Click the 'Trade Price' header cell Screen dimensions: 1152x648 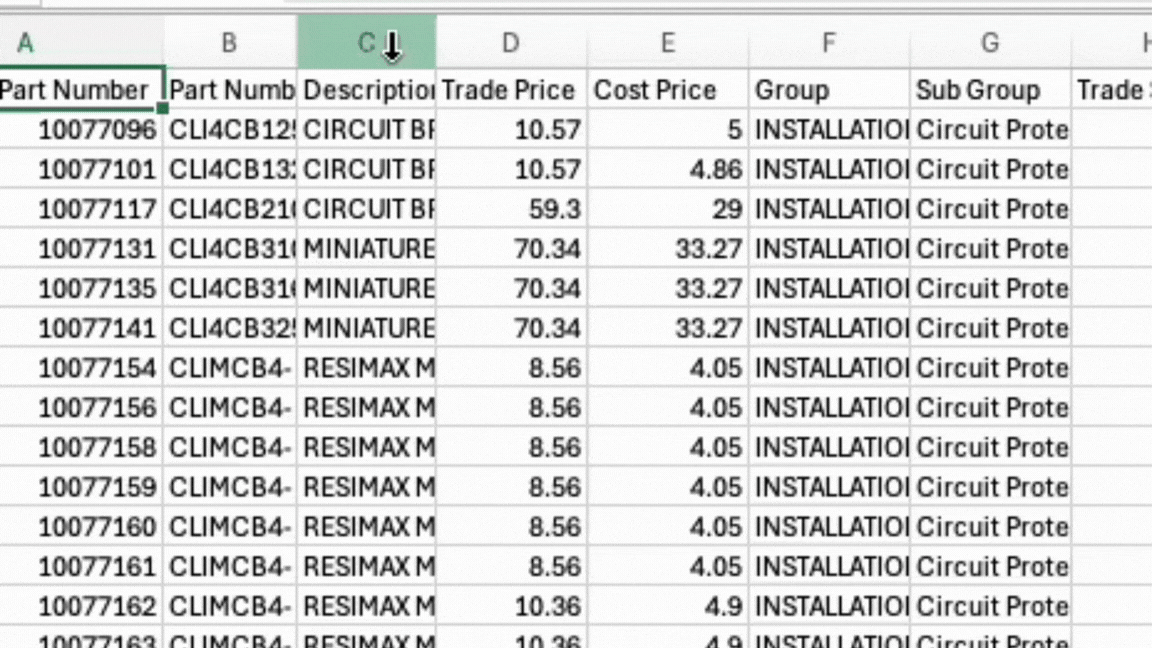point(510,90)
